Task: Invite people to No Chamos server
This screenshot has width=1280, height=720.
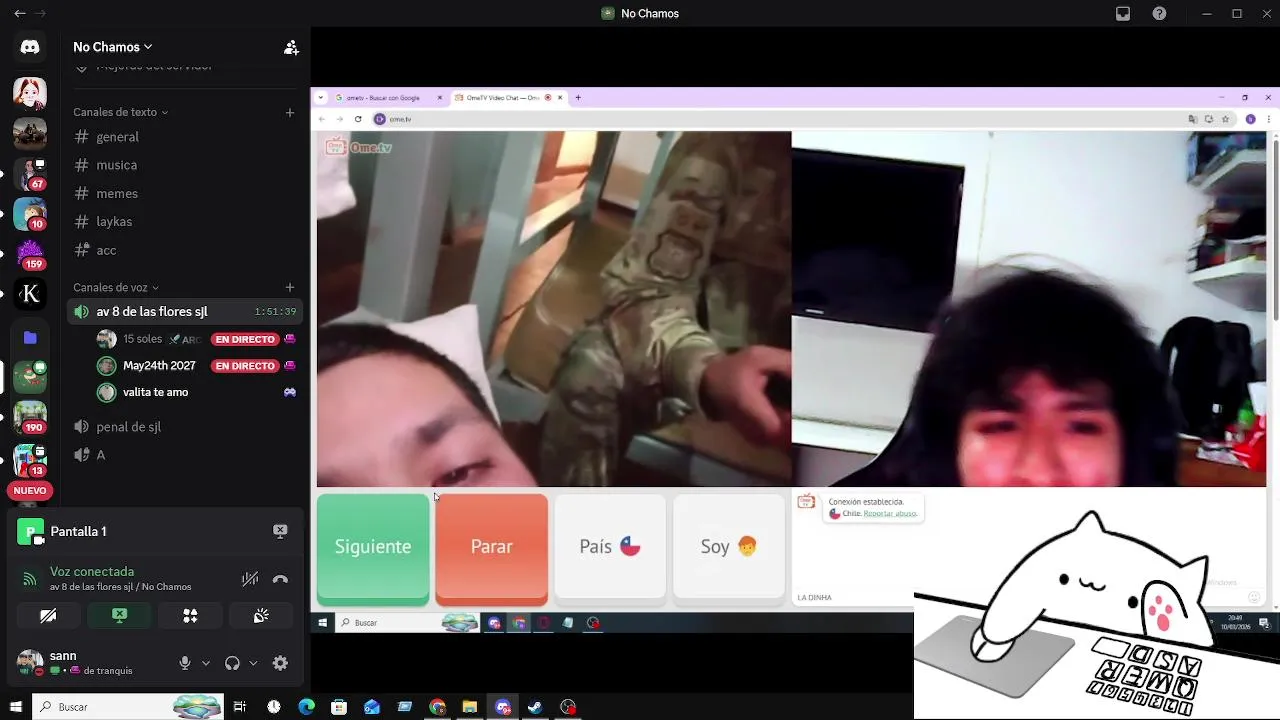Action: [291, 47]
